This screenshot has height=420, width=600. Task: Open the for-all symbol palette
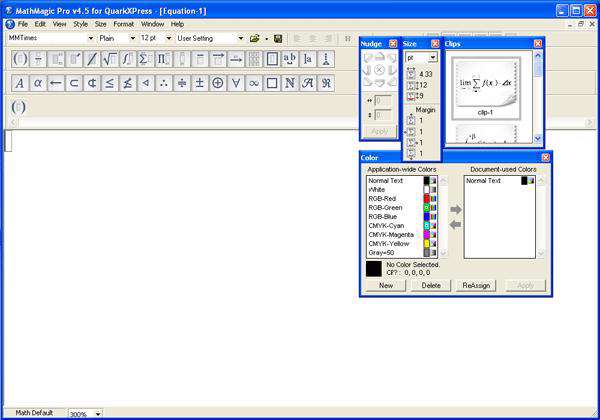pos(236,83)
